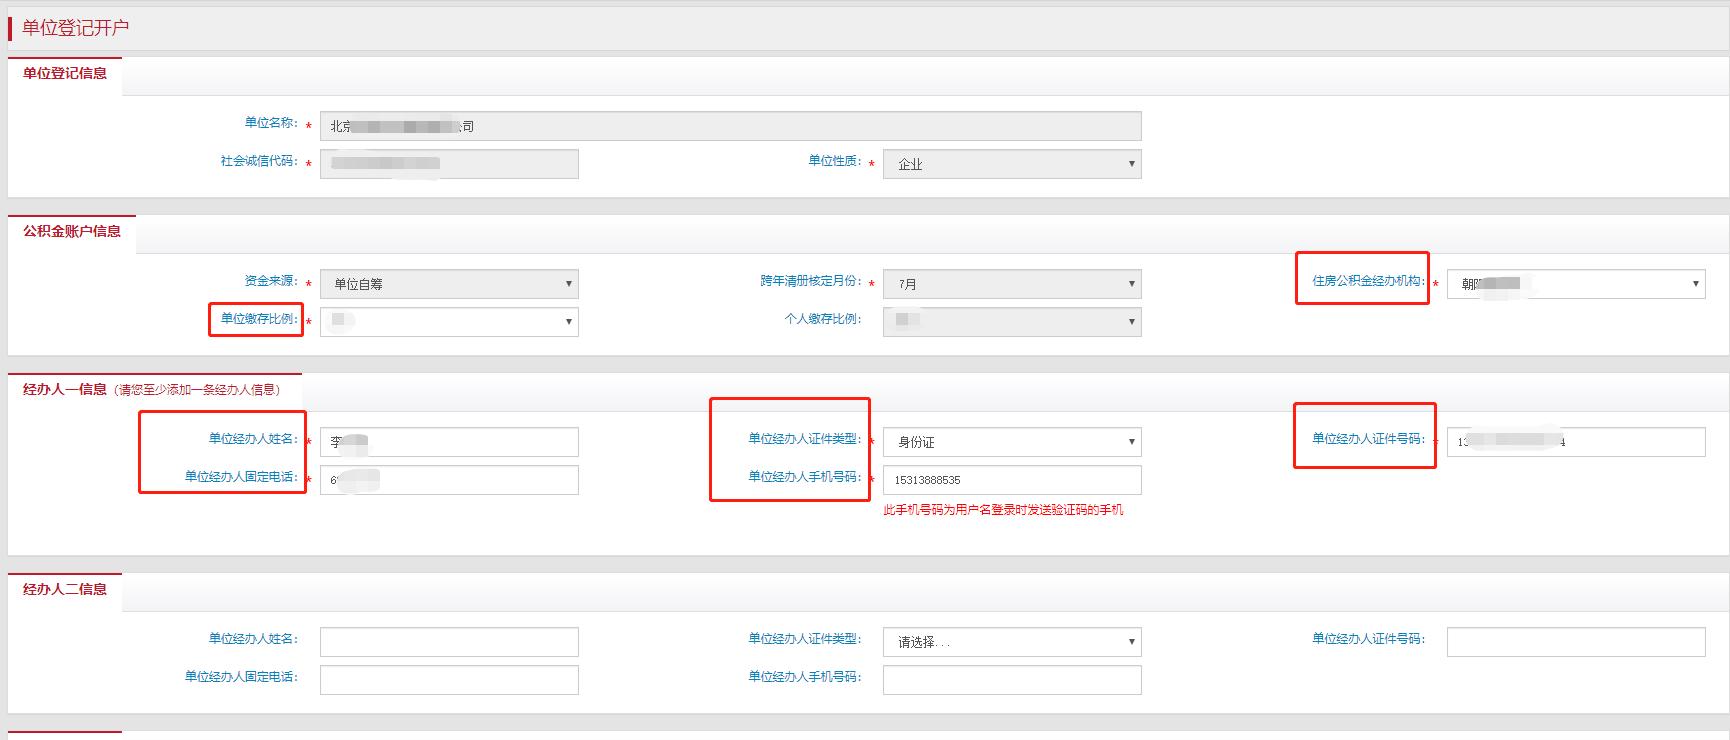Open the 单位性质 dropdown showing 企业

point(1011,164)
